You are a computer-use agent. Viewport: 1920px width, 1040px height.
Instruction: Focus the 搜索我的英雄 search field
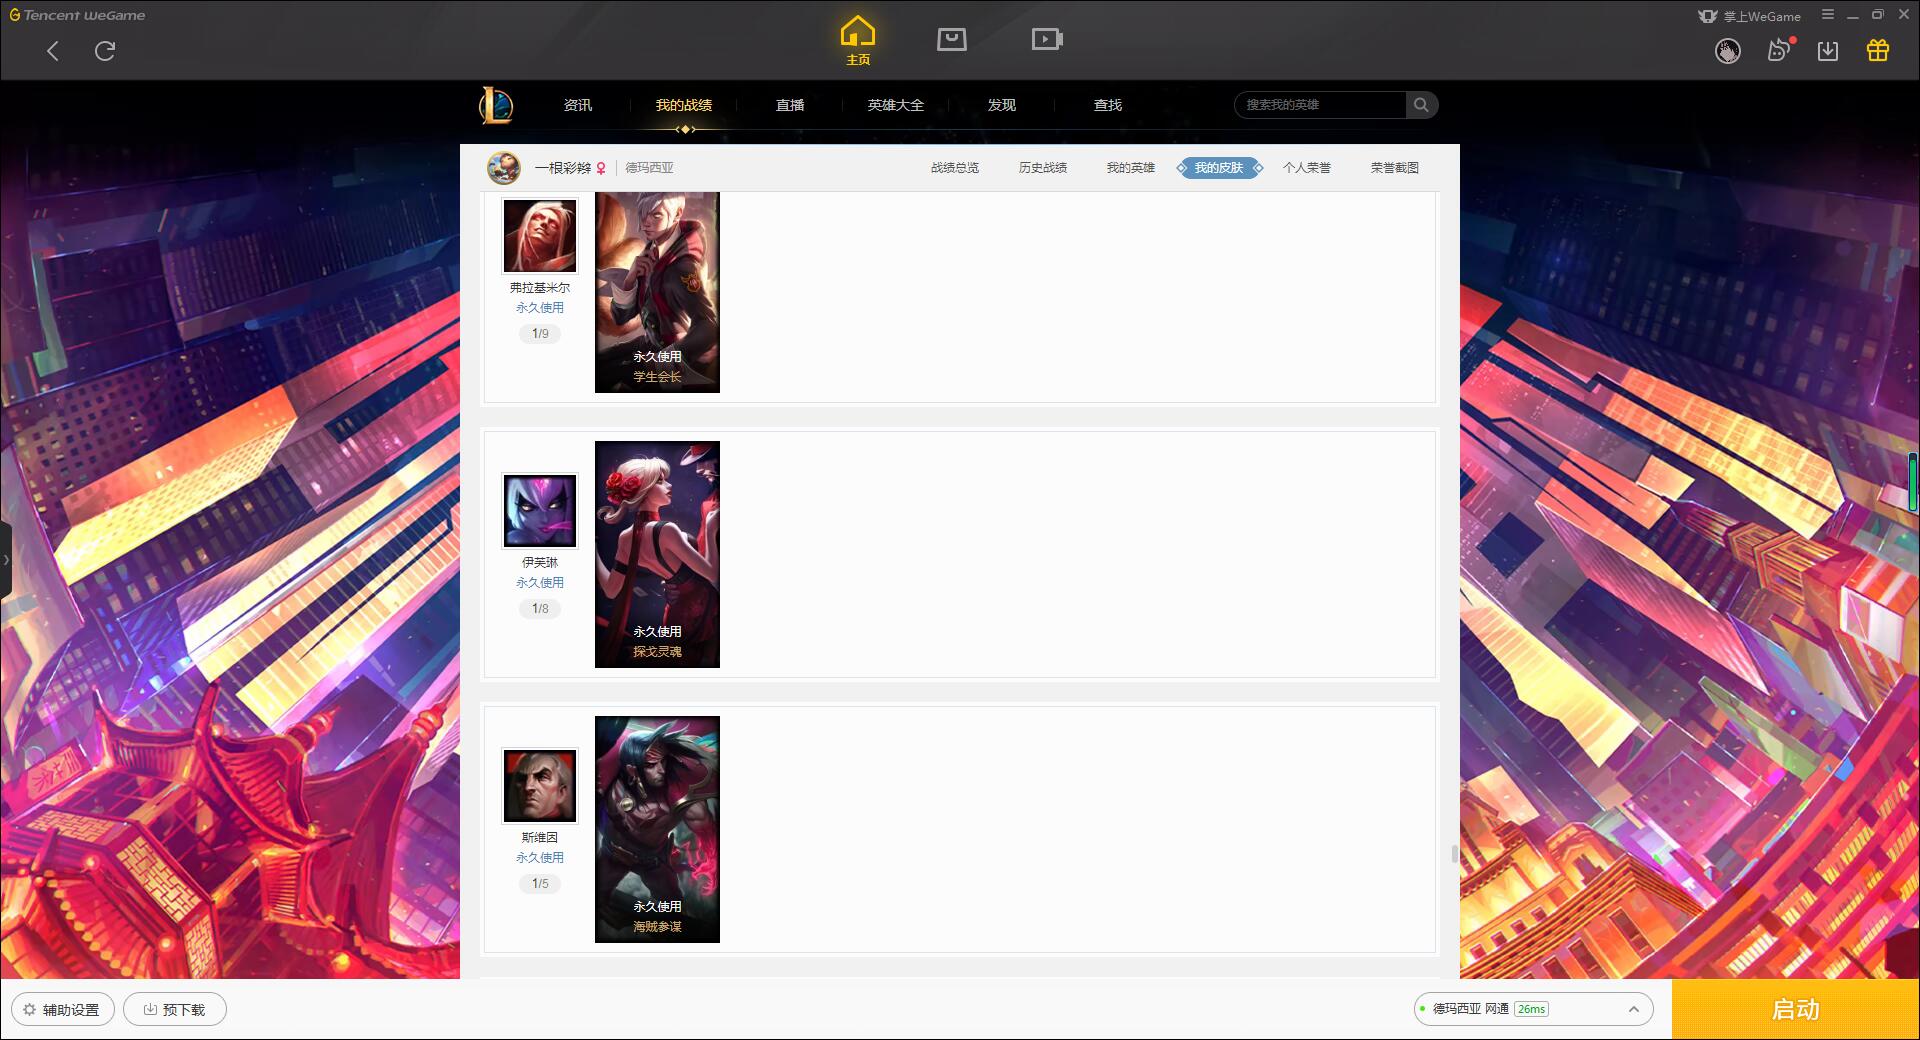click(1320, 105)
